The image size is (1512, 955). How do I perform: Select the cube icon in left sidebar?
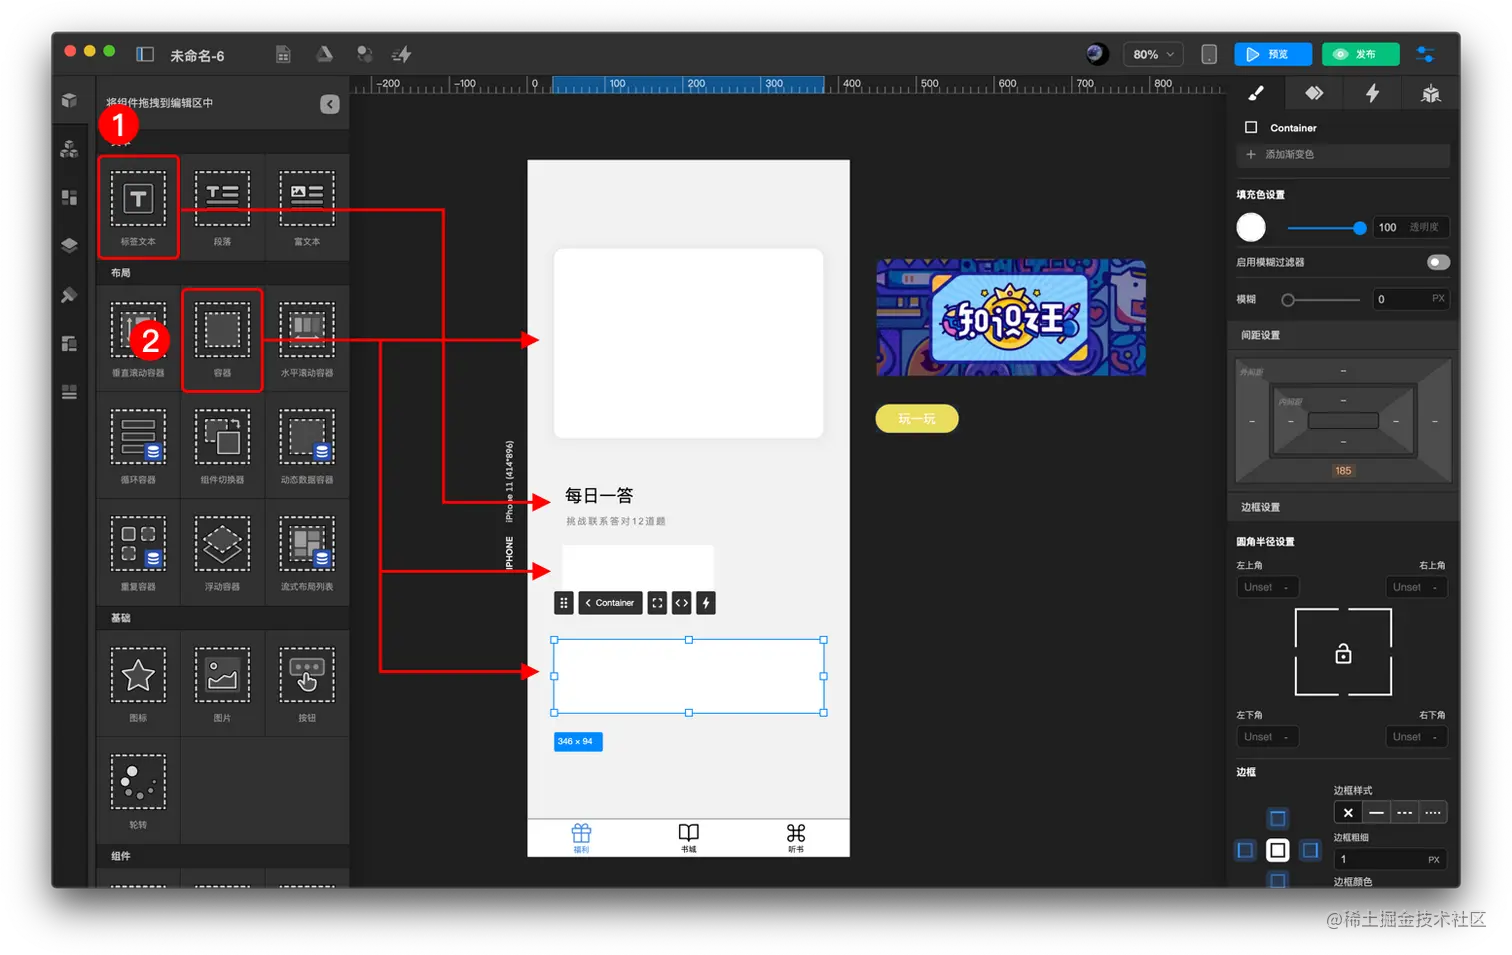point(69,100)
